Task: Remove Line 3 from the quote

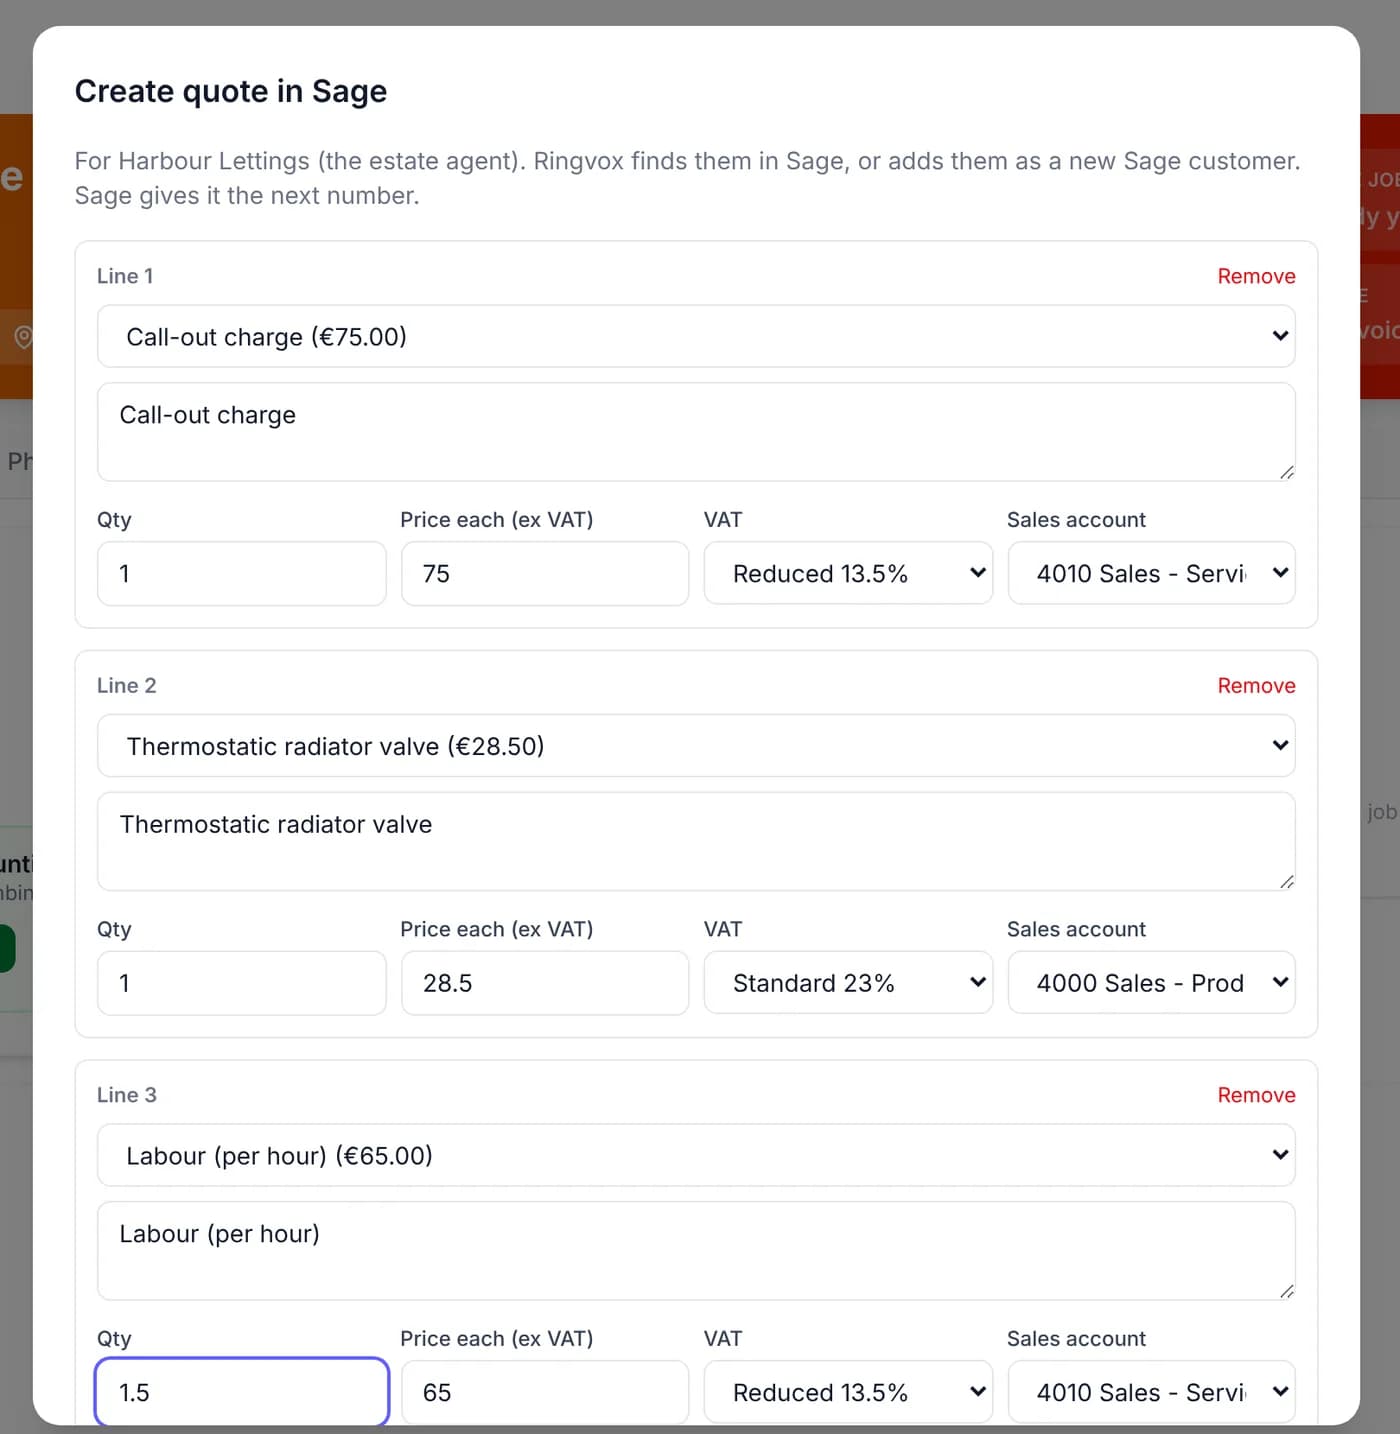Action: pos(1256,1095)
